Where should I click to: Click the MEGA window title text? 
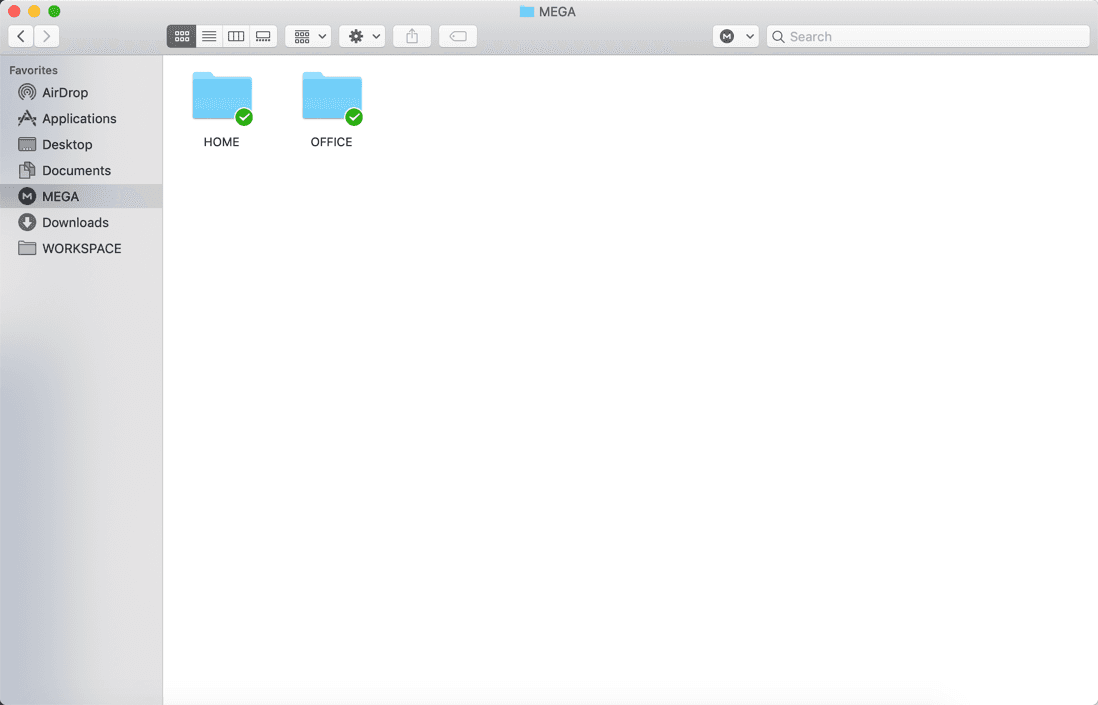pos(557,11)
